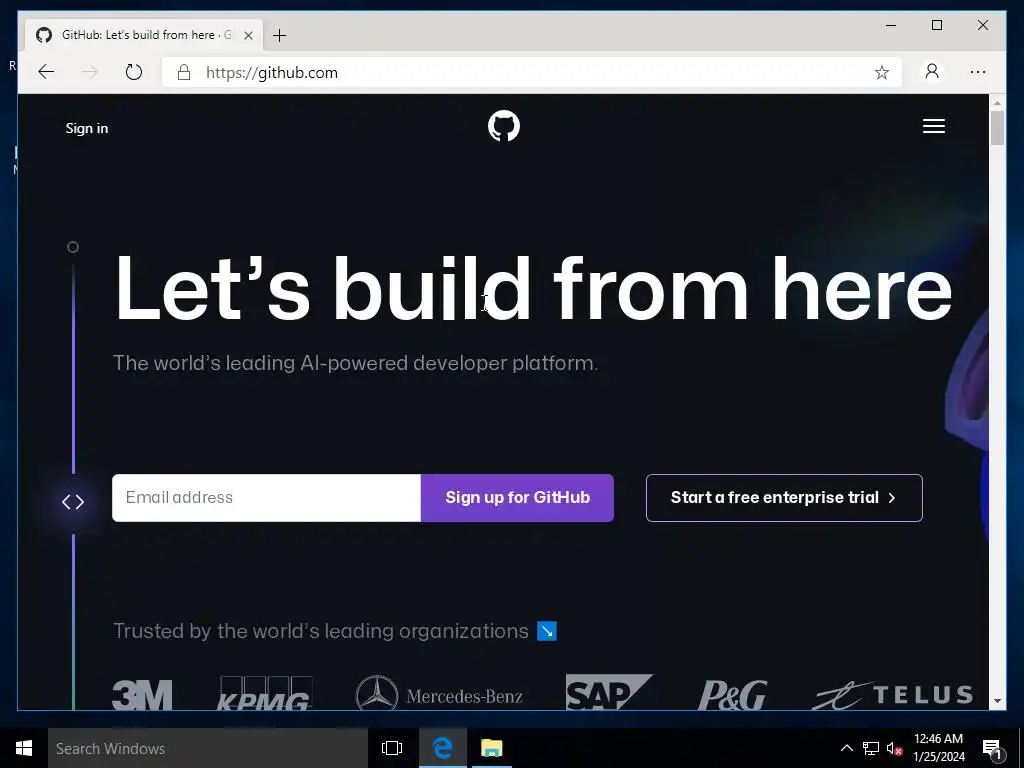Click the 3M logo
The width and height of the screenshot is (1024, 768).
142,694
